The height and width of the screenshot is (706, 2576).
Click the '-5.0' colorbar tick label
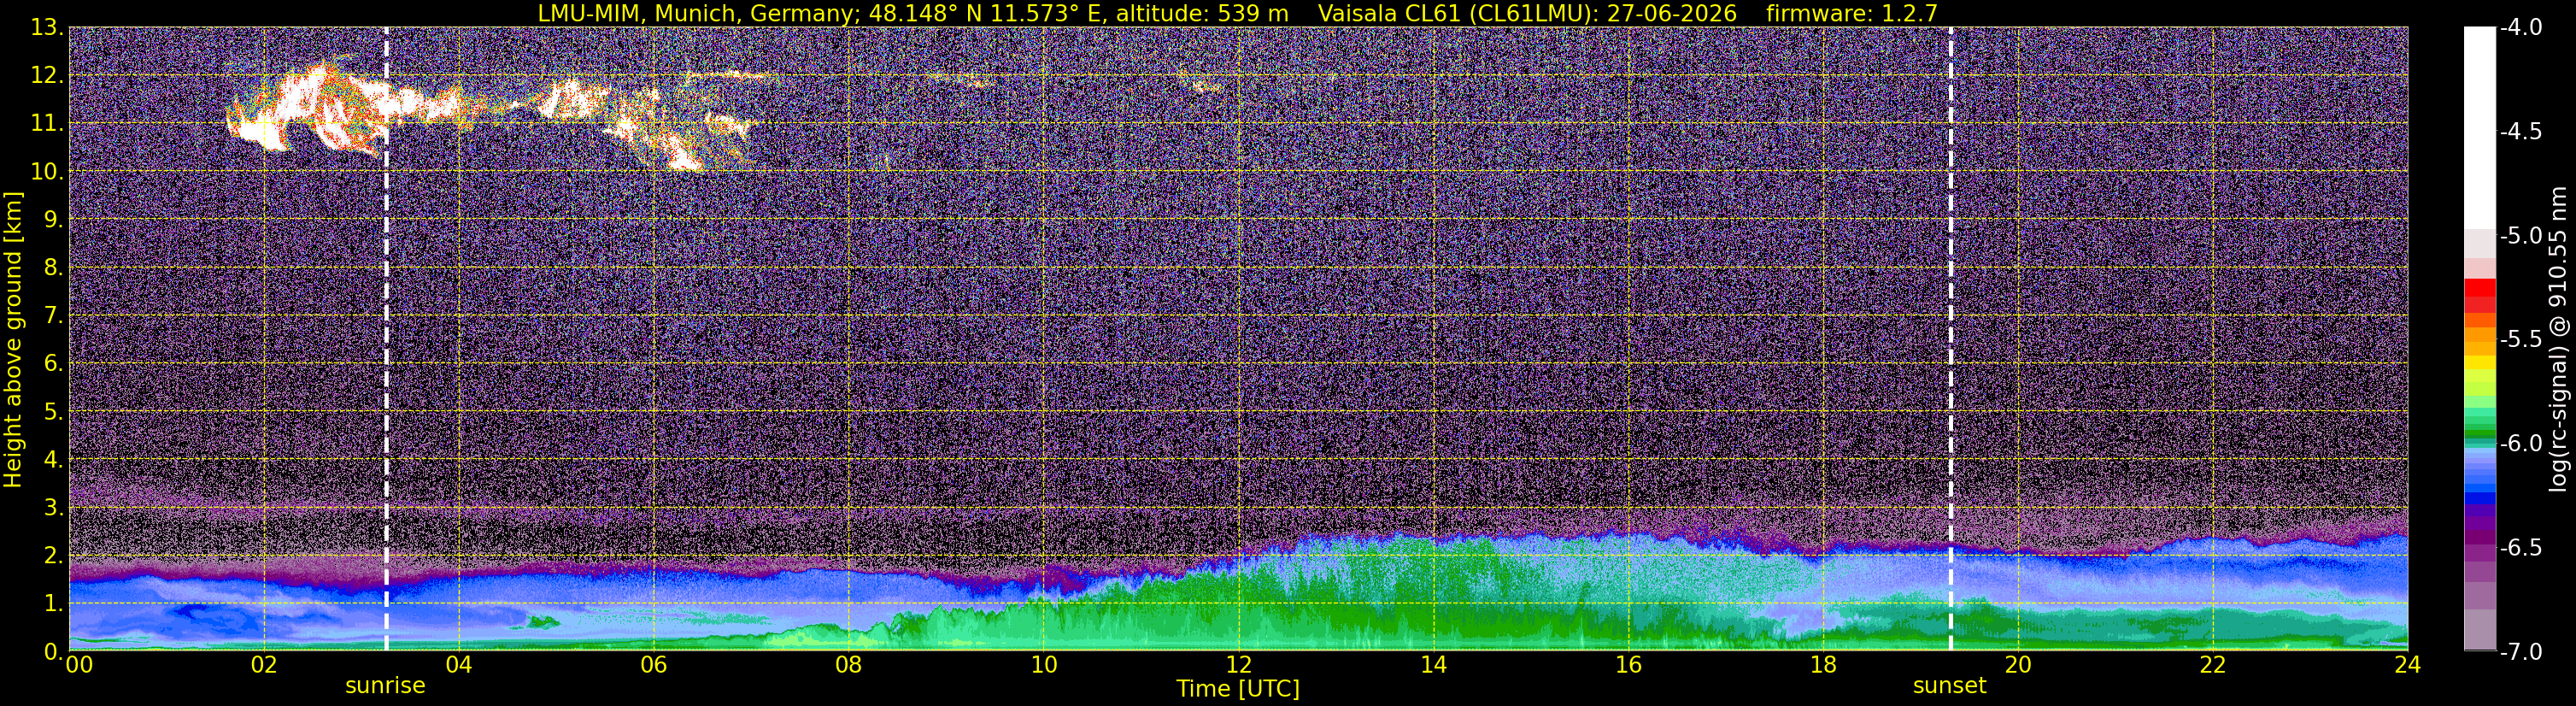coord(2521,236)
